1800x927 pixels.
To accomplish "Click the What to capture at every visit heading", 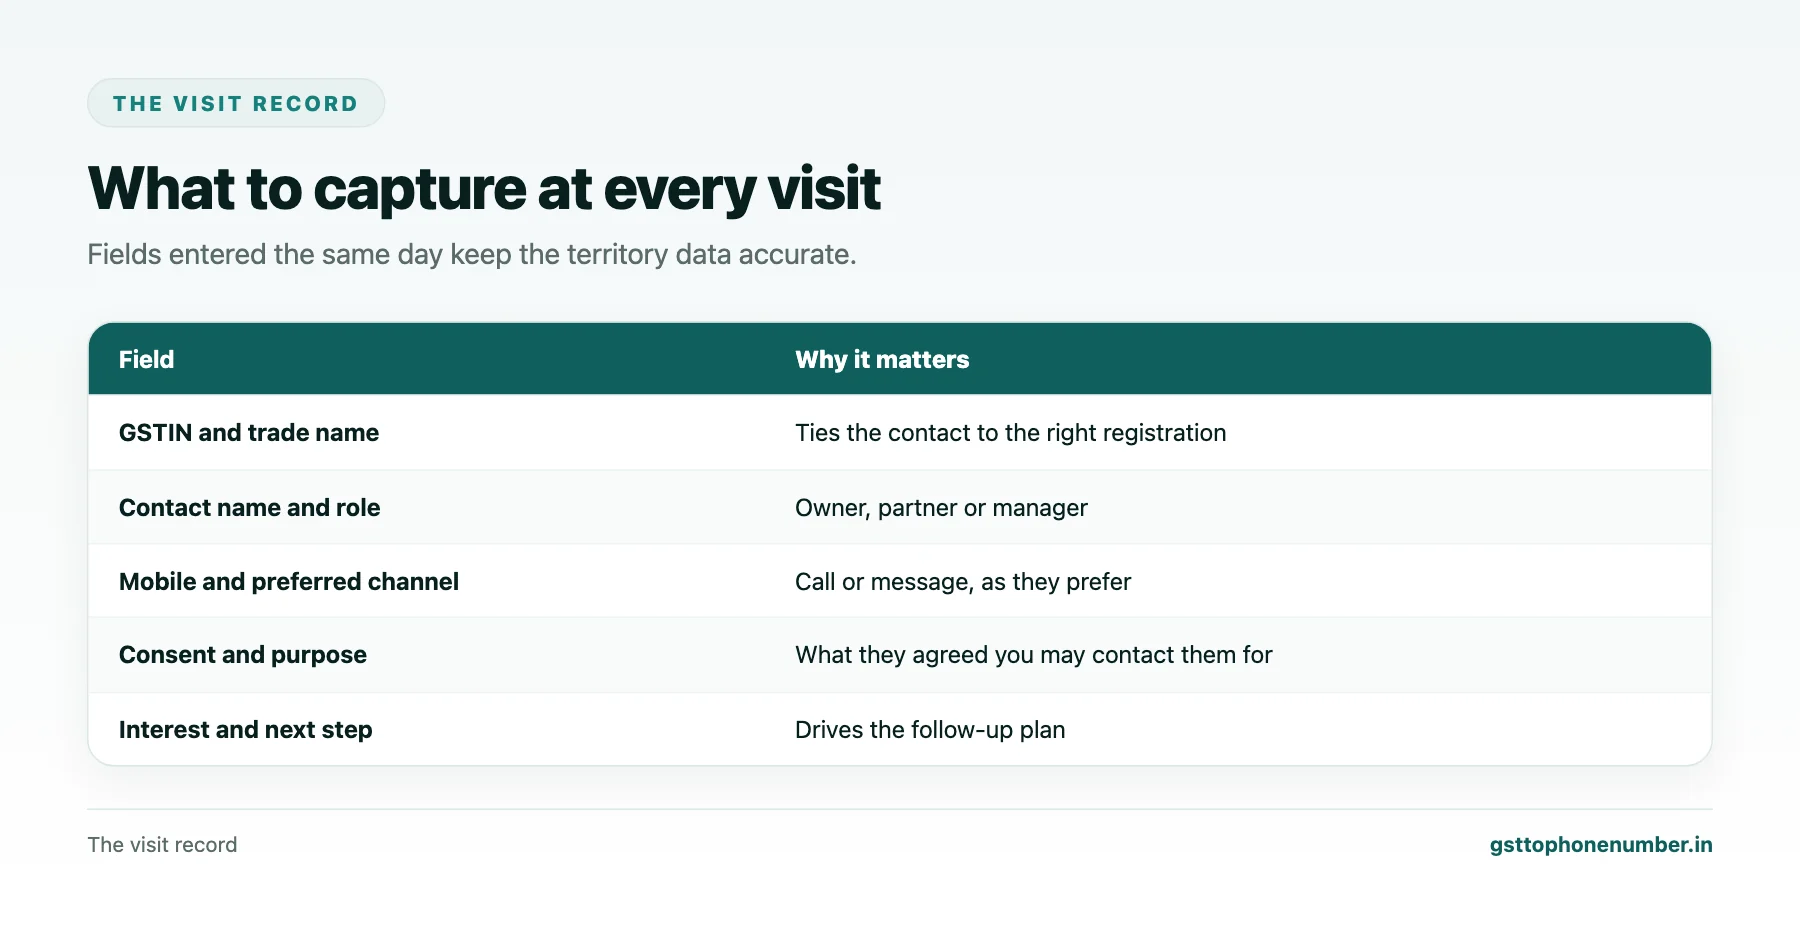I will [484, 189].
